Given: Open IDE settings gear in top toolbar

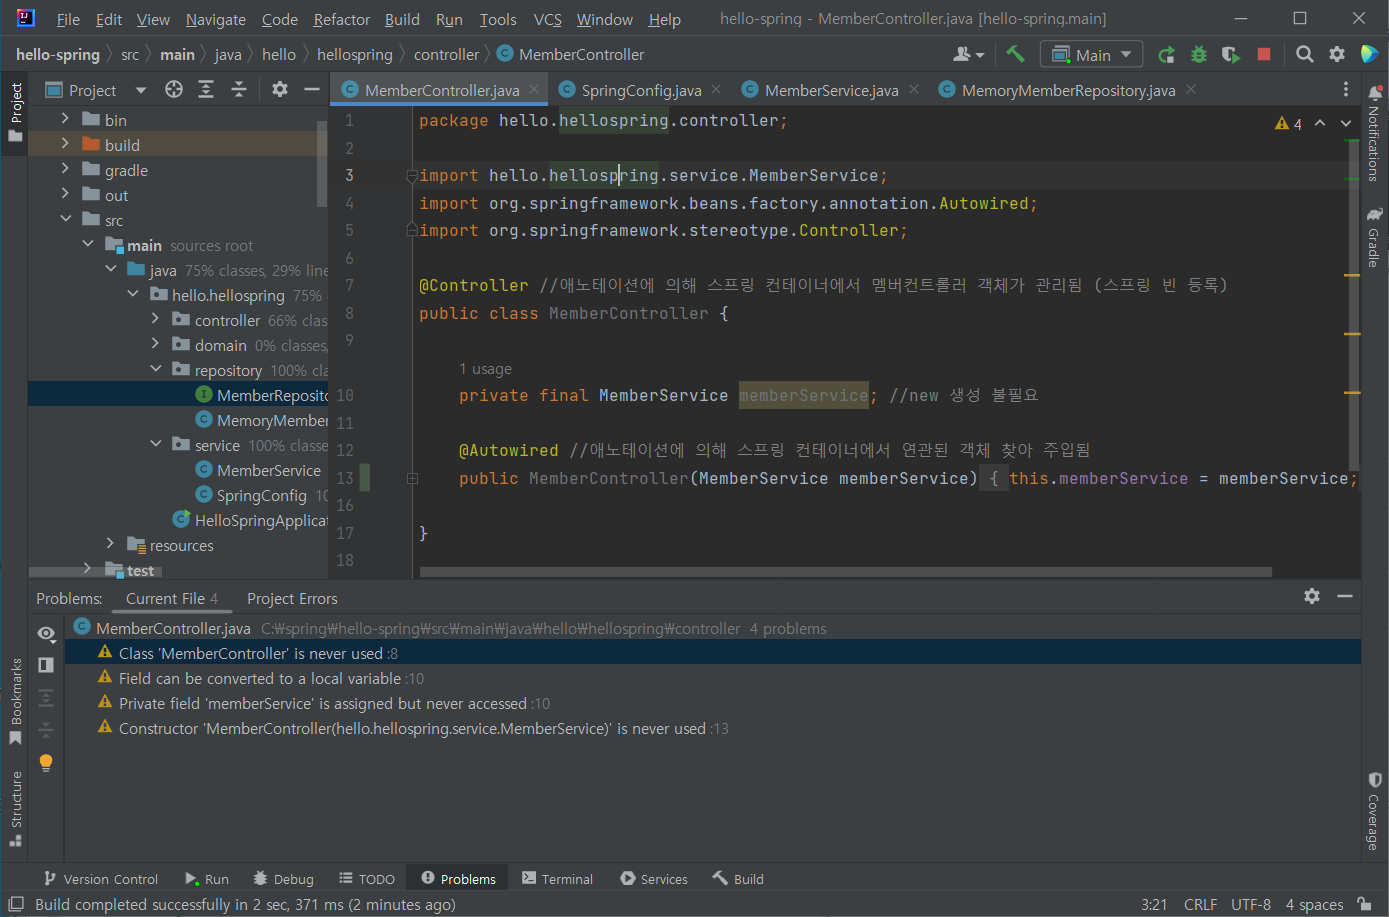Looking at the screenshot, I should 1337,54.
